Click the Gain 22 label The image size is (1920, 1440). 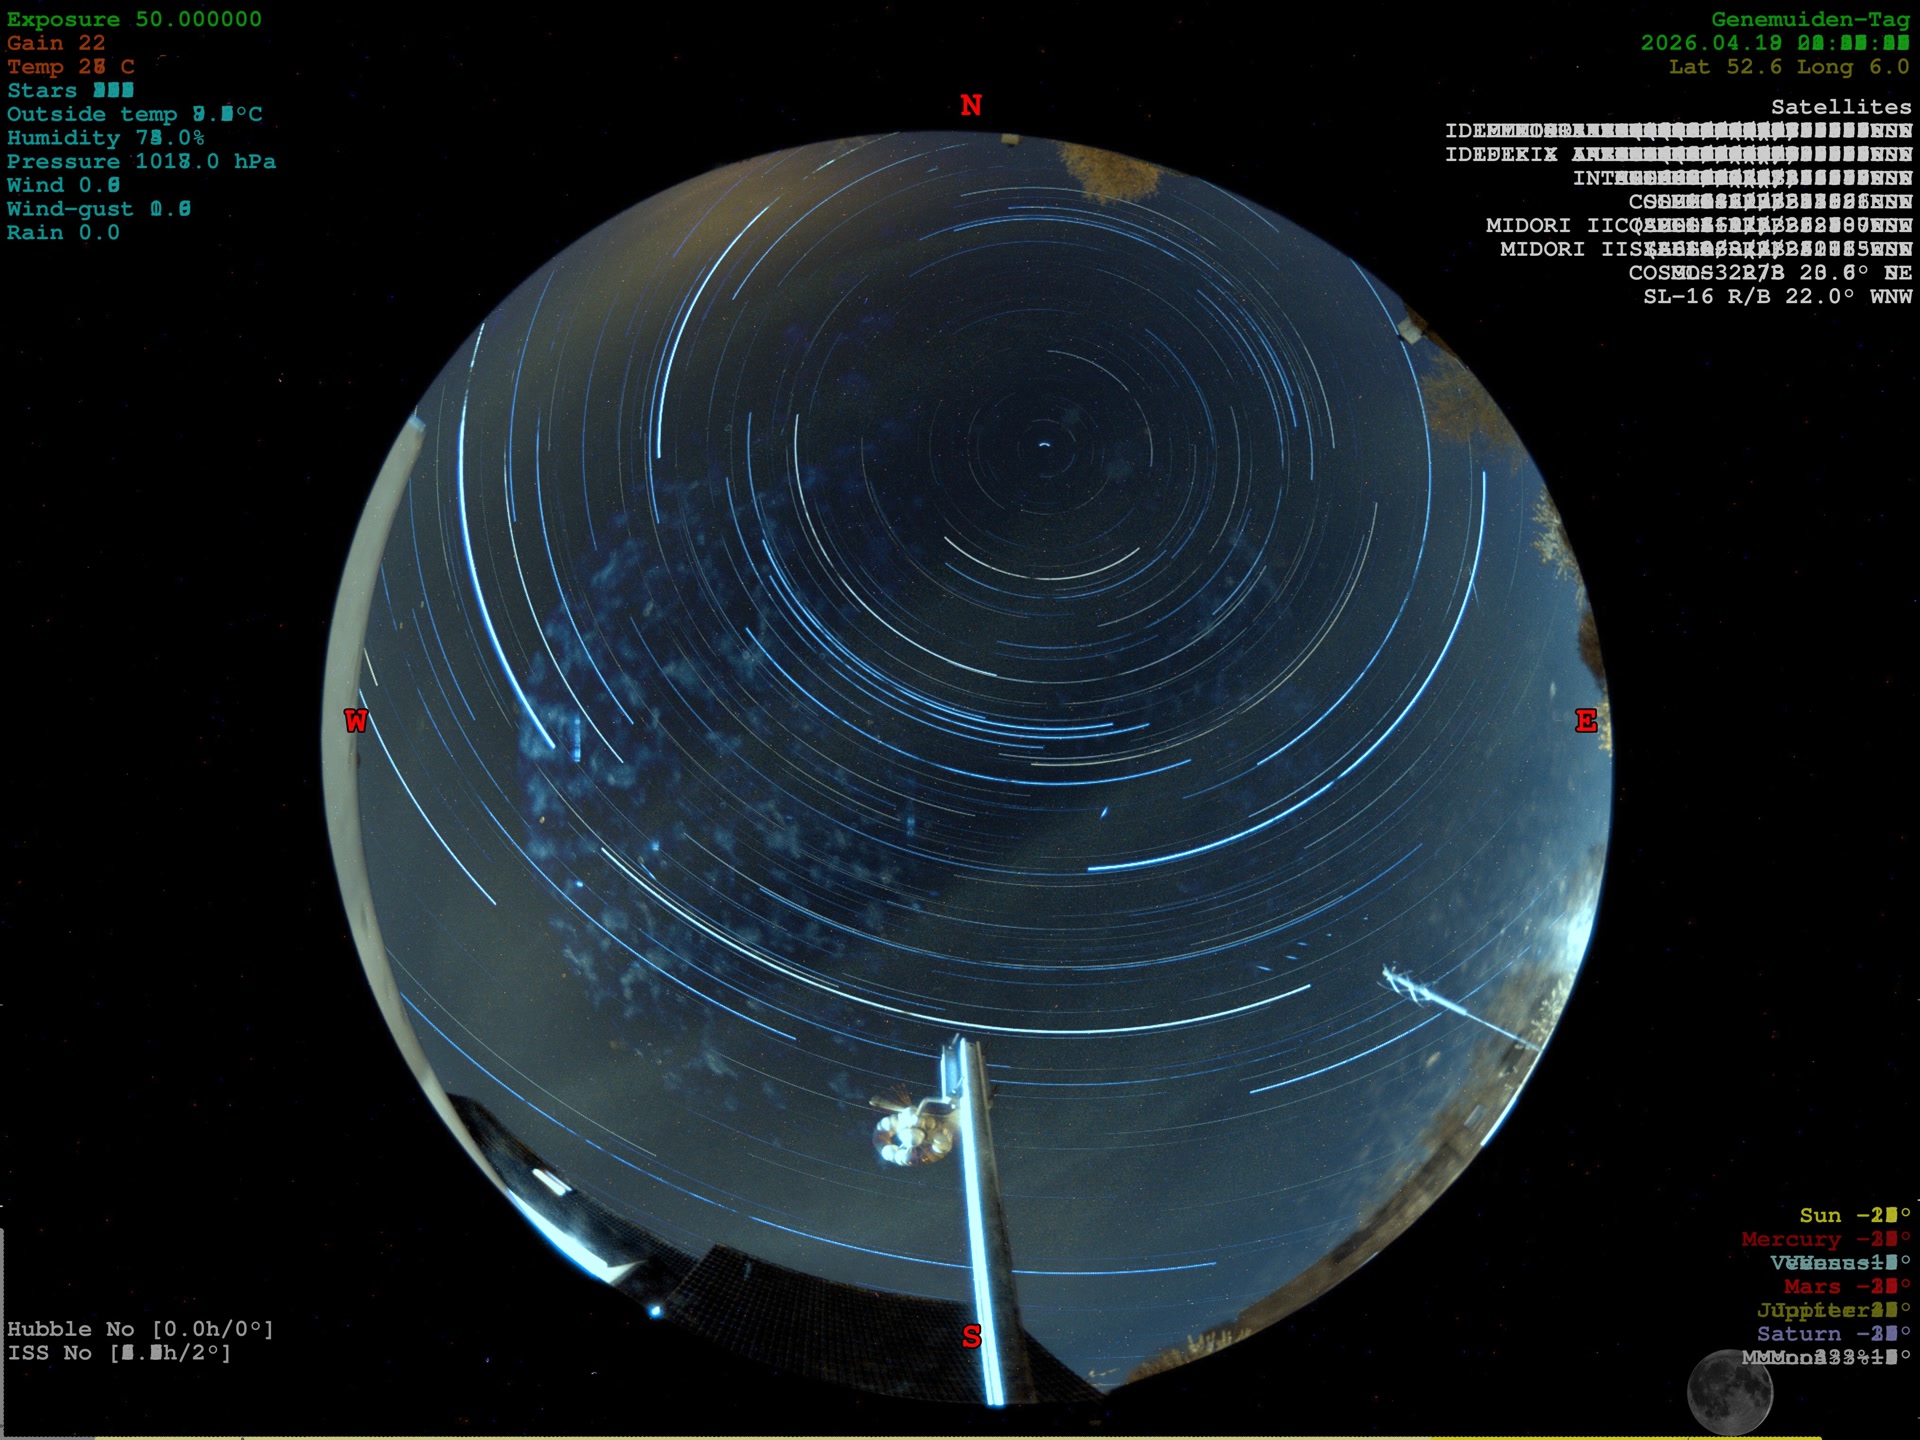click(56, 43)
